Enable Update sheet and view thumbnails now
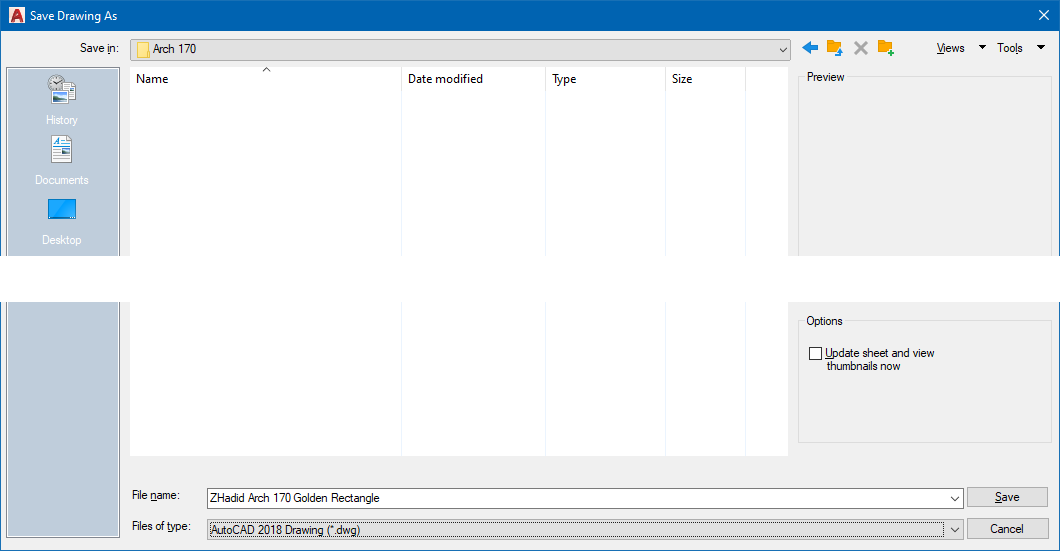The width and height of the screenshot is (1060, 551). click(815, 354)
